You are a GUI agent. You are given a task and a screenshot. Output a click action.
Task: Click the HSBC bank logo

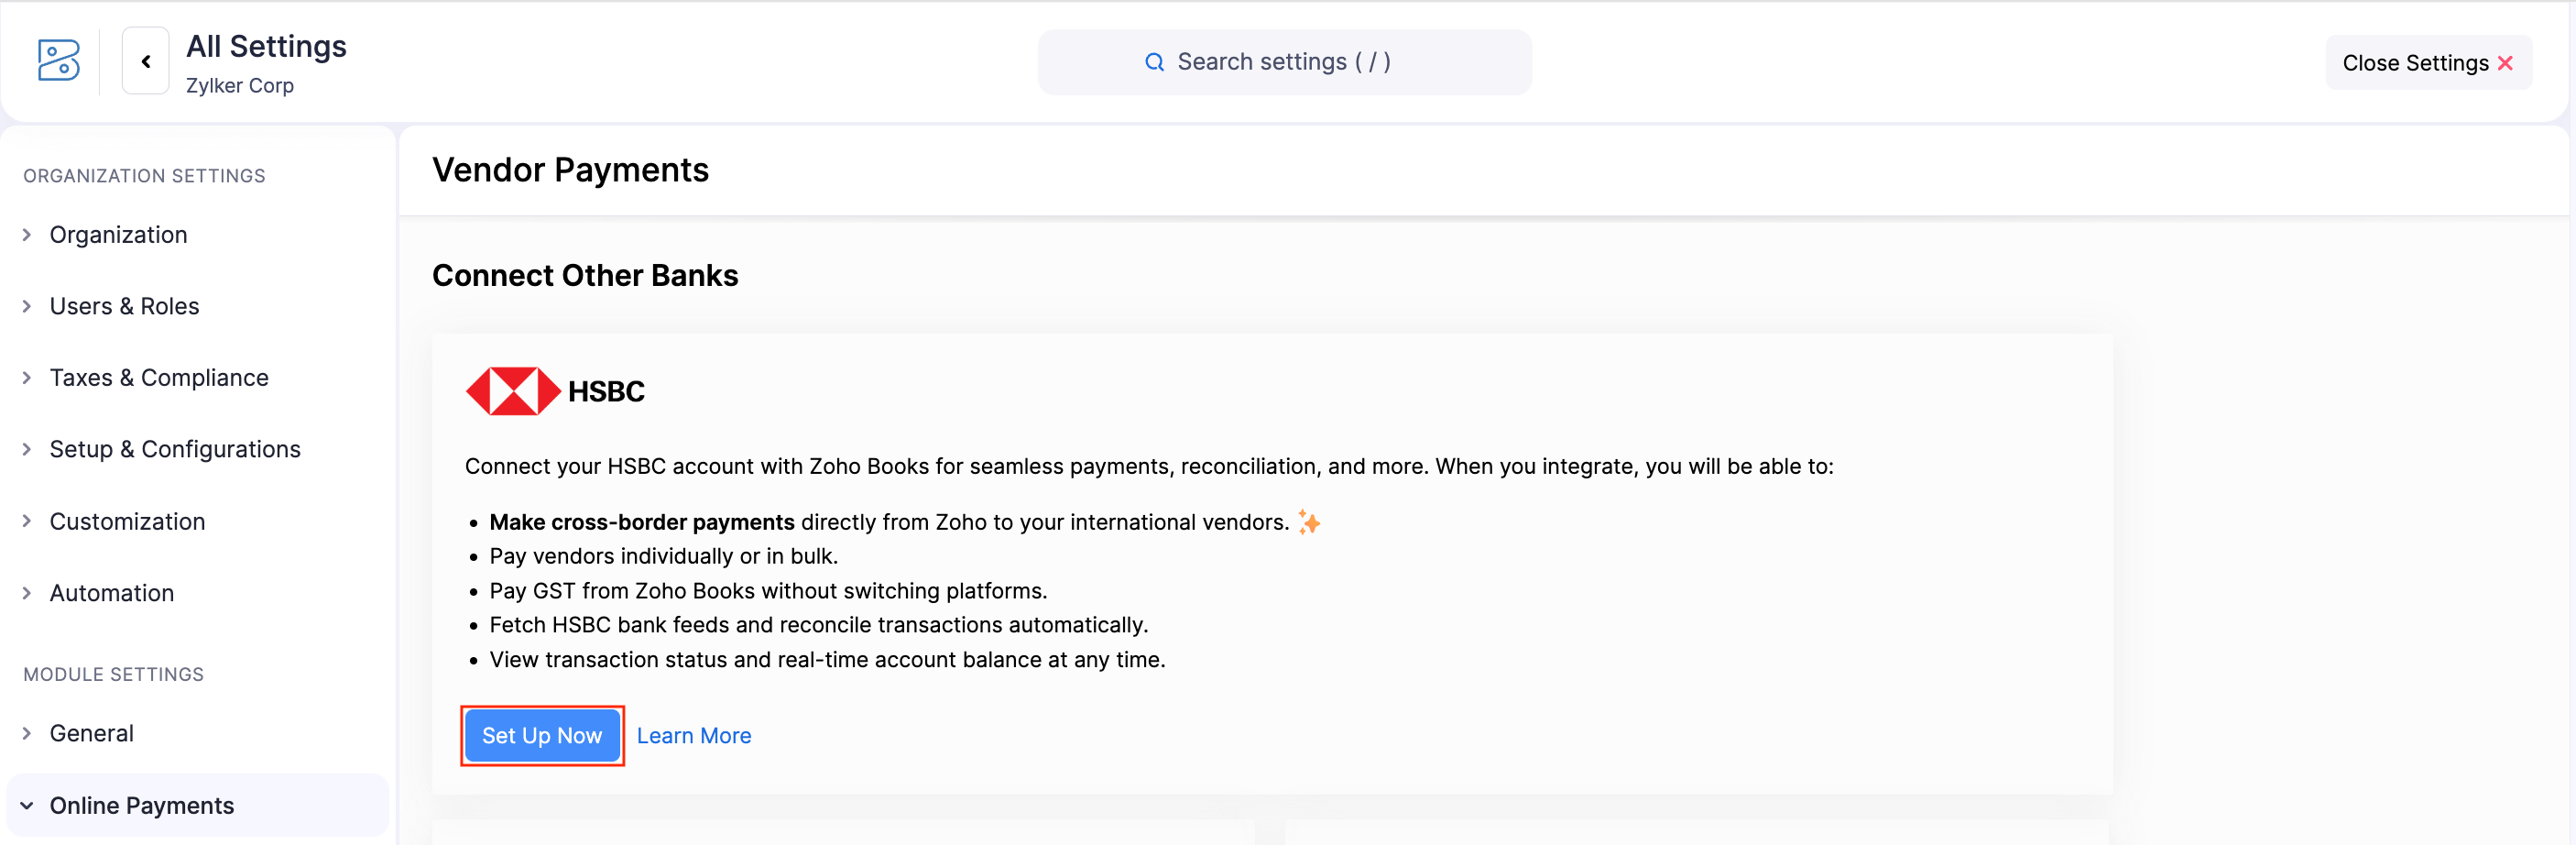pyautogui.click(x=512, y=391)
